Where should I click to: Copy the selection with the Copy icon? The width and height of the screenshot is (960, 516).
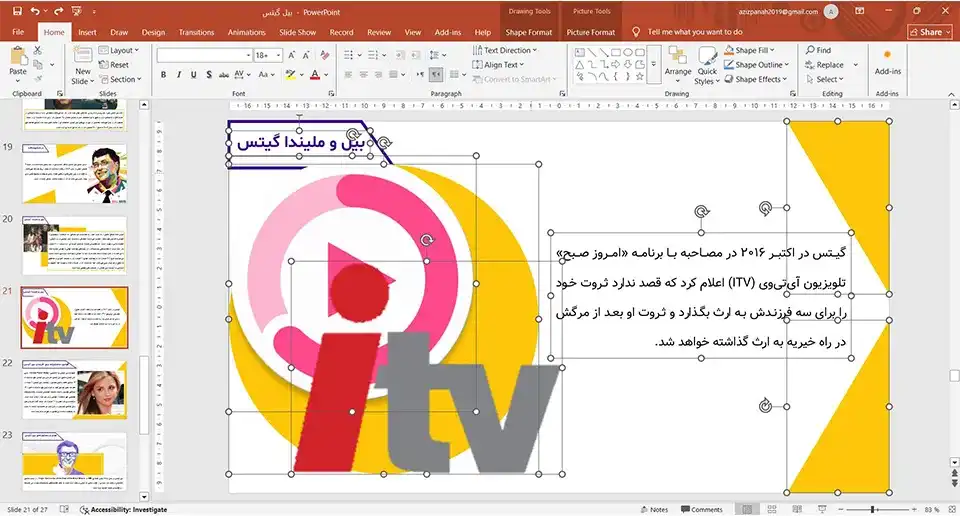click(38, 64)
